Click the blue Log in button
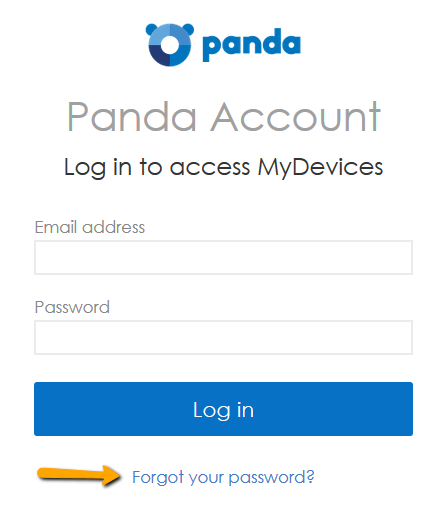Screen dimensions: 443x515 click(223, 409)
